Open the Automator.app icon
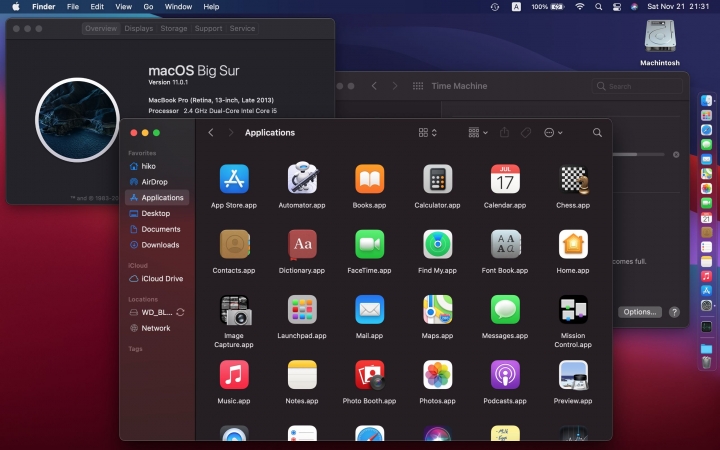 (x=302, y=178)
